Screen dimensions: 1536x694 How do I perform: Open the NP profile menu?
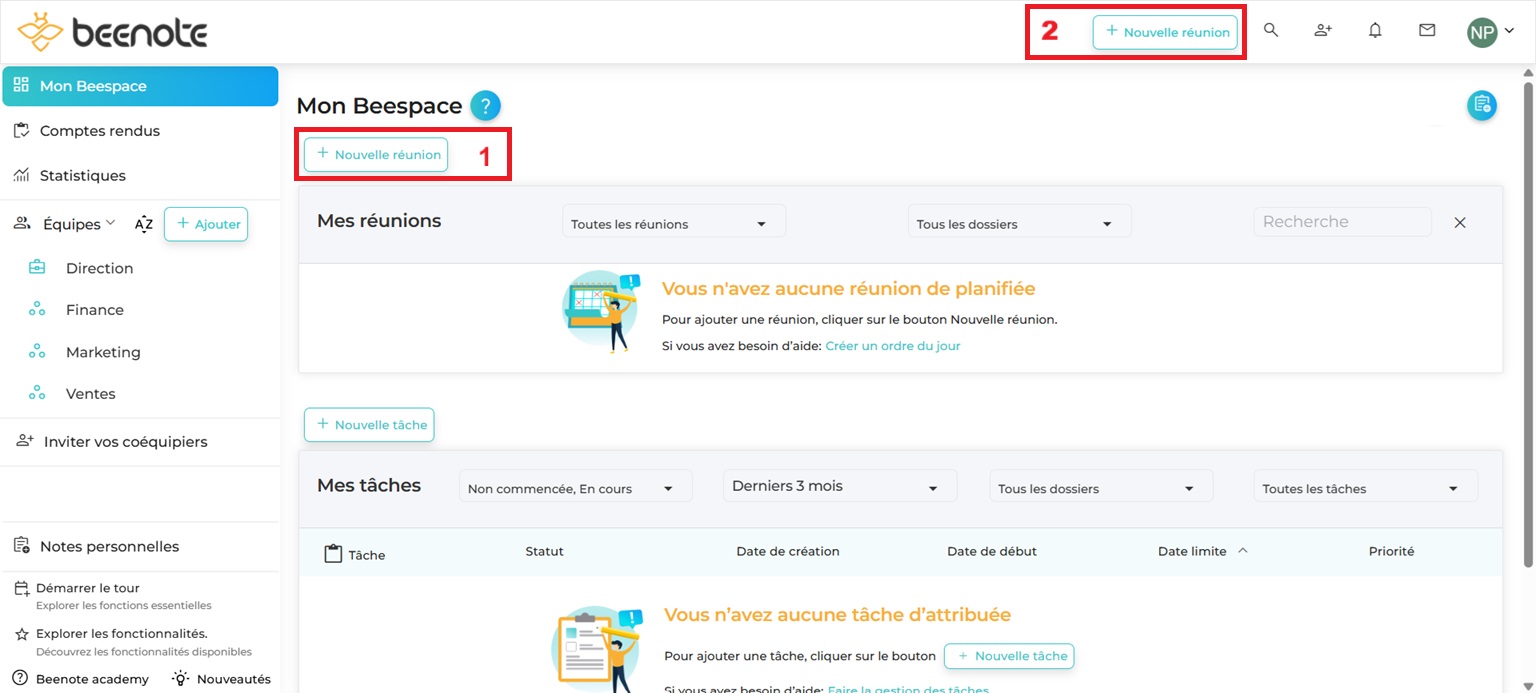1490,32
